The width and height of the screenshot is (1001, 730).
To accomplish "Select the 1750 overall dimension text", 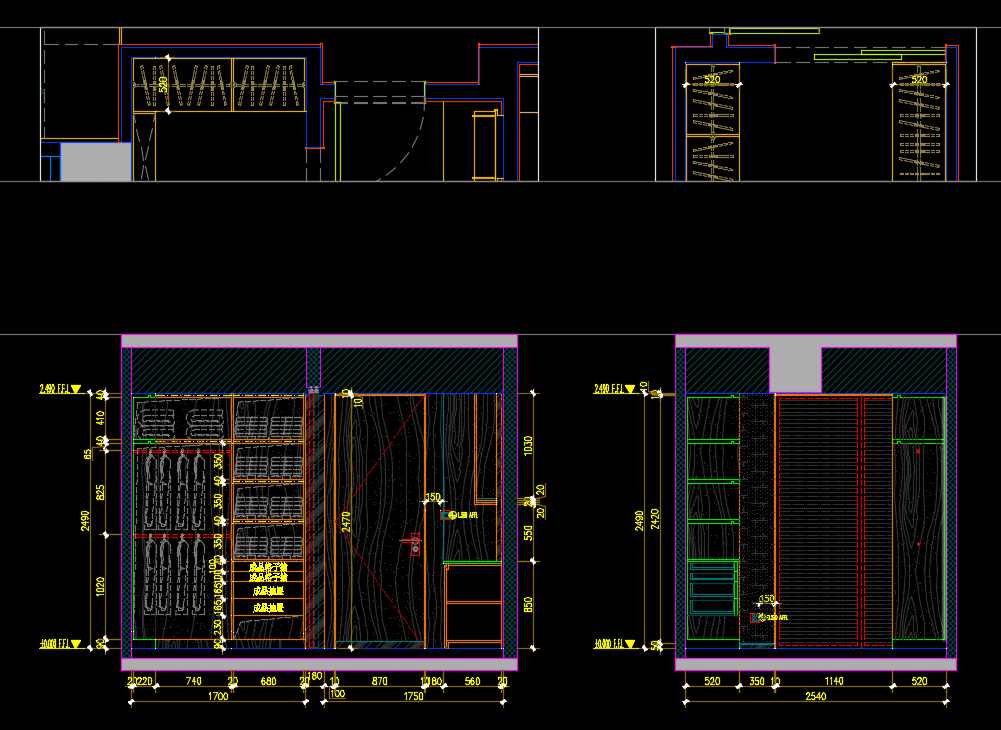I will point(411,696).
